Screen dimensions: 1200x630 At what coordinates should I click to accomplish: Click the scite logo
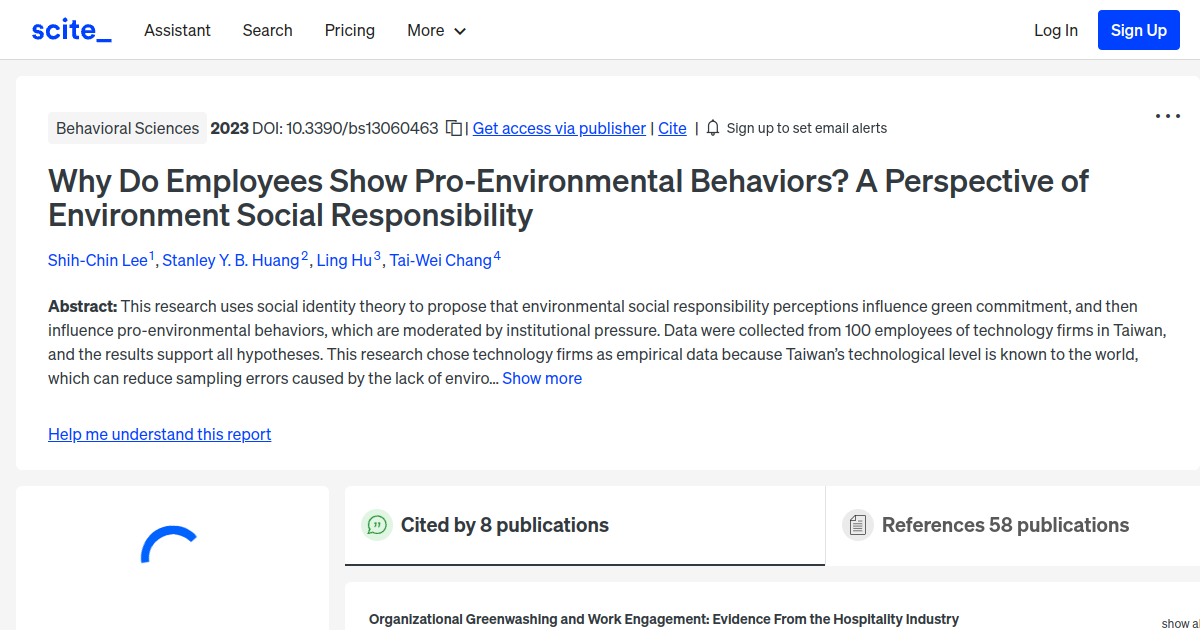click(70, 29)
